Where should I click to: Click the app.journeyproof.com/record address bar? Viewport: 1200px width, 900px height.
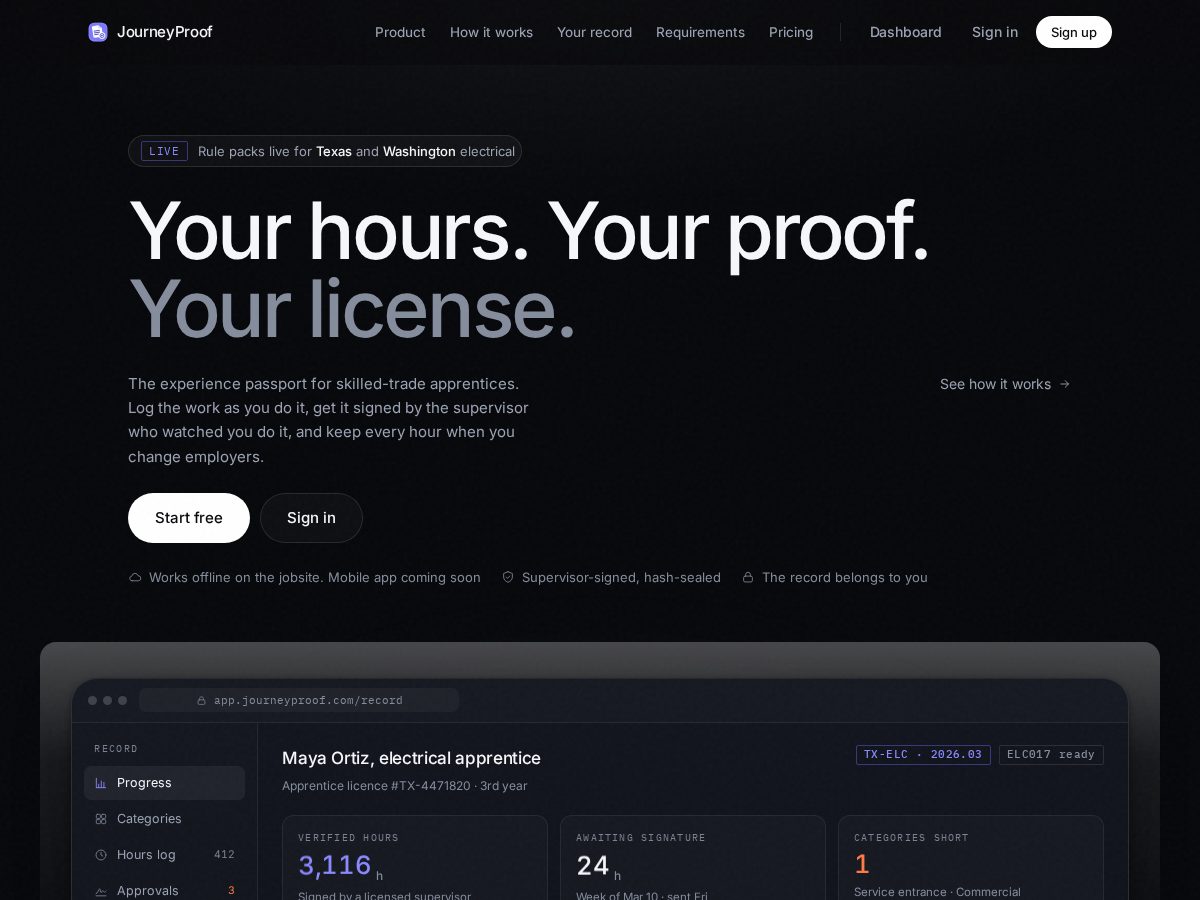point(299,700)
